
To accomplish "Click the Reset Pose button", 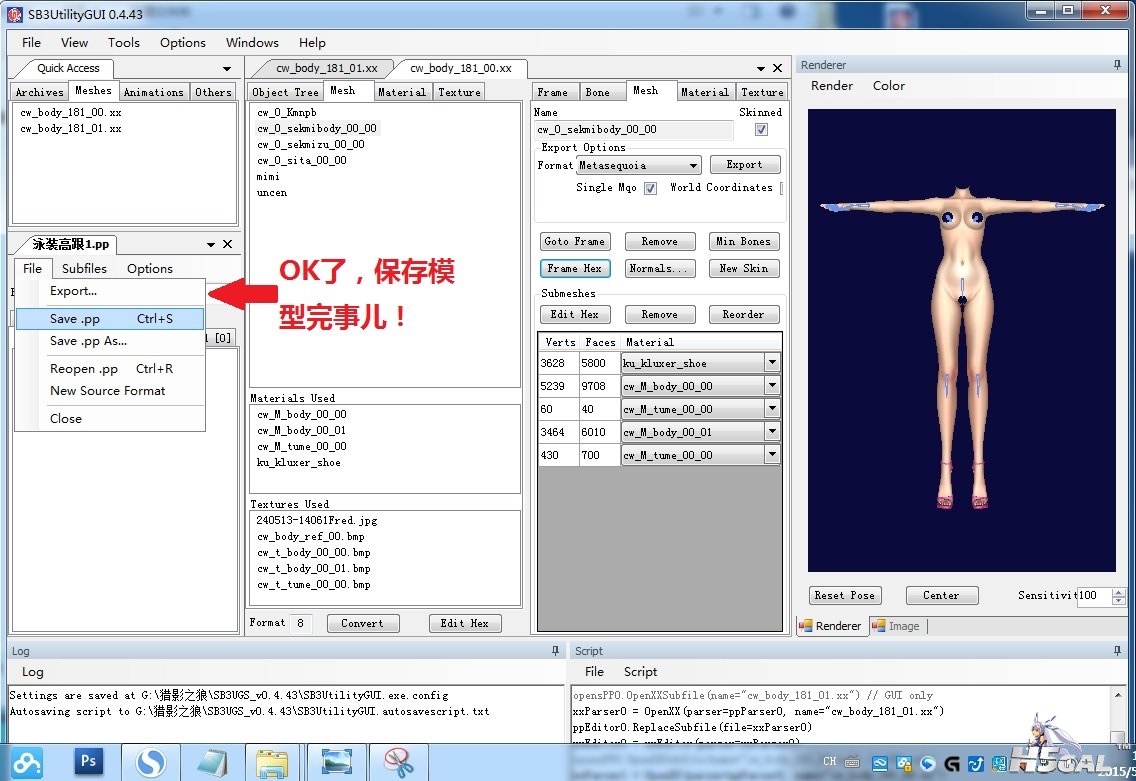I will tap(845, 596).
